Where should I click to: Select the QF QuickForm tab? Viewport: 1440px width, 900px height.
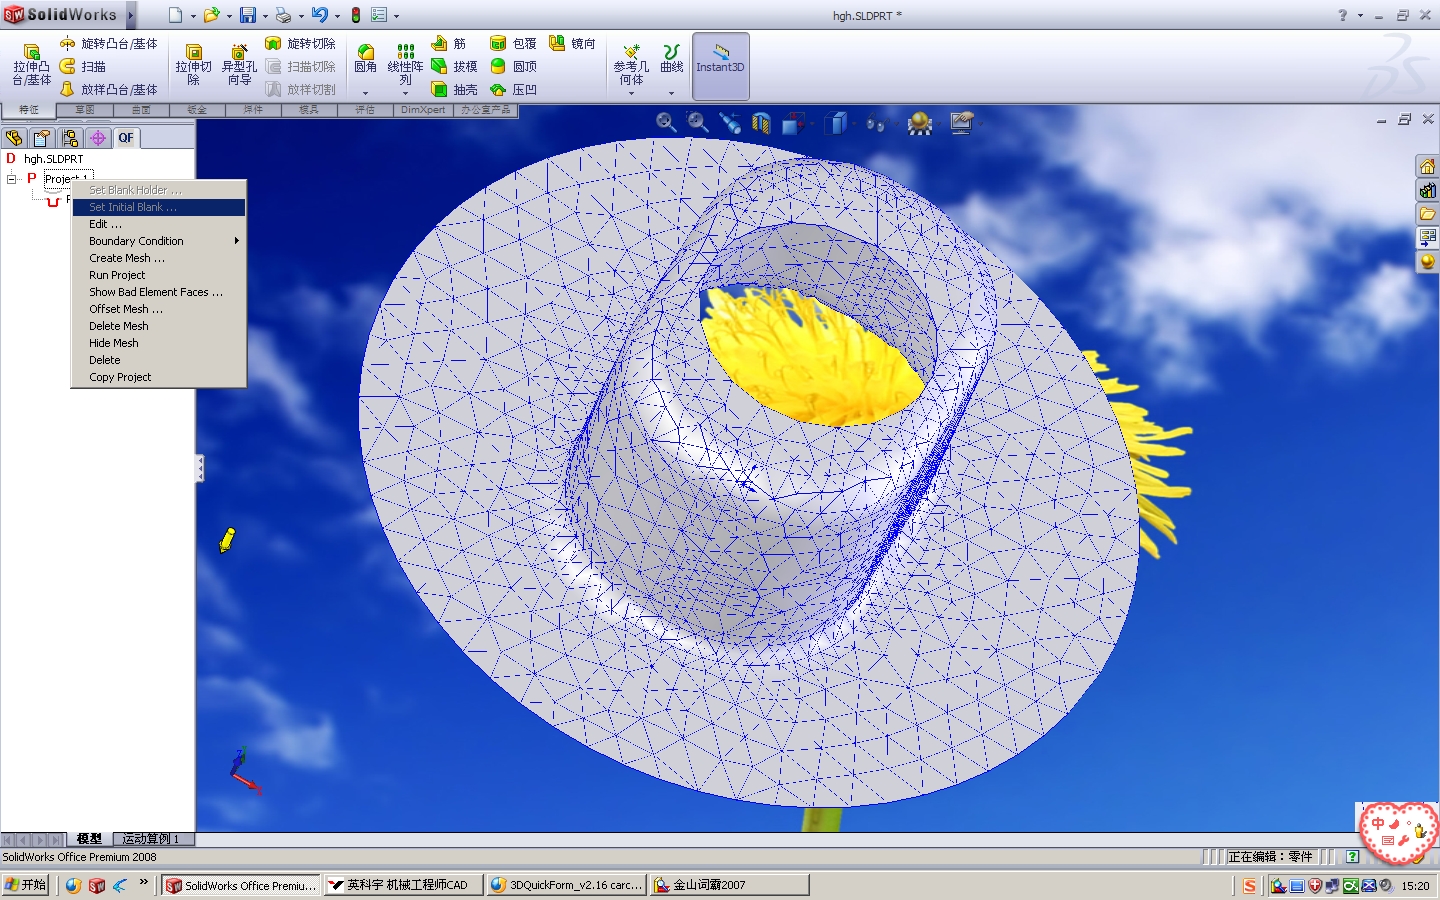point(126,138)
